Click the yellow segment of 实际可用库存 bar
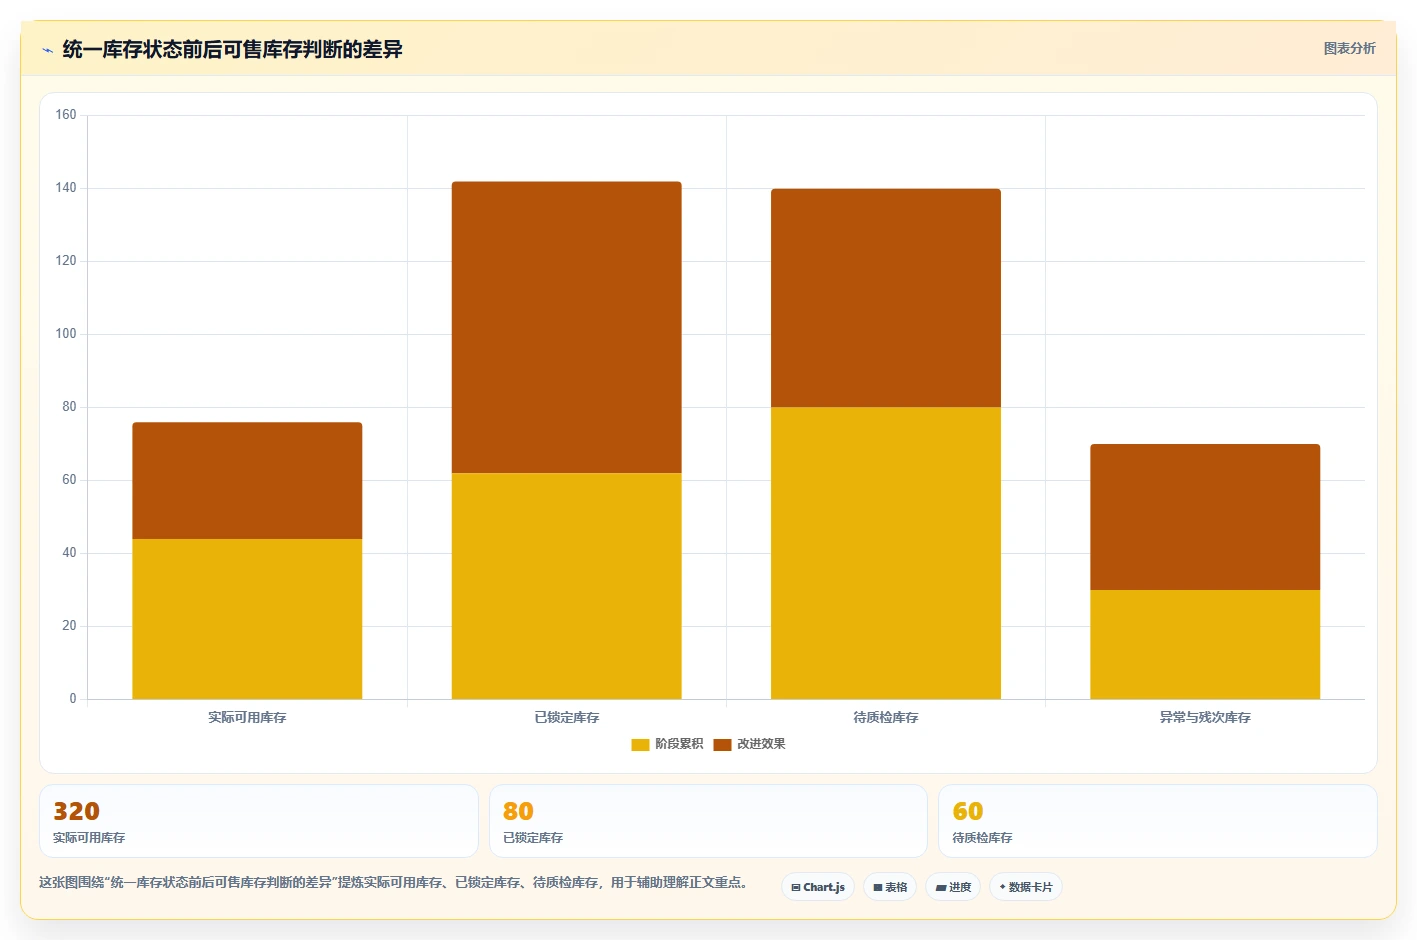 [x=247, y=619]
